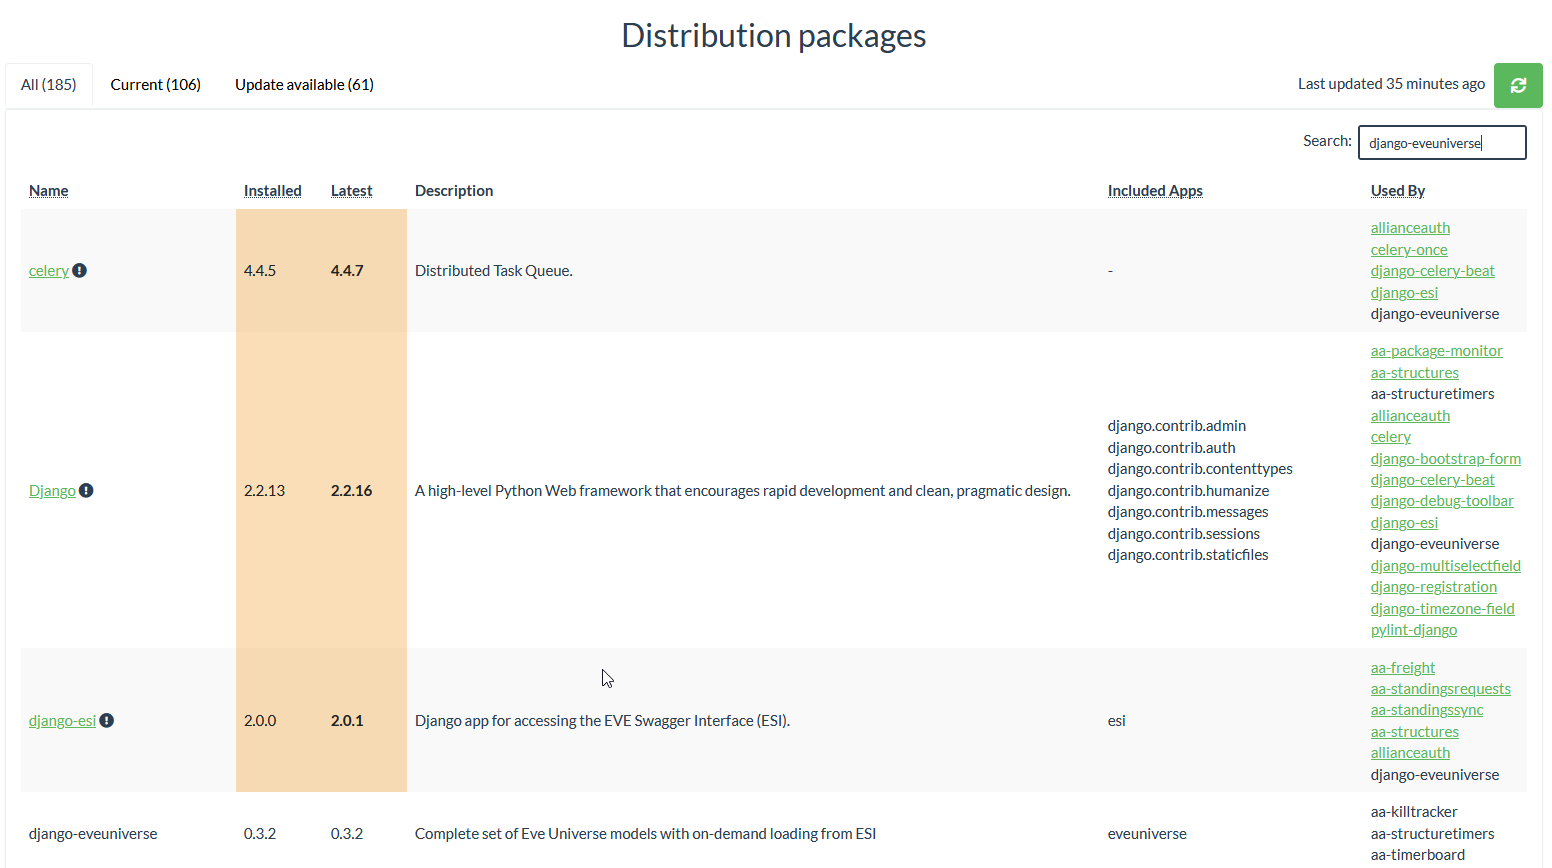Open the django-registration link
1552x868 pixels.
[x=1433, y=586]
